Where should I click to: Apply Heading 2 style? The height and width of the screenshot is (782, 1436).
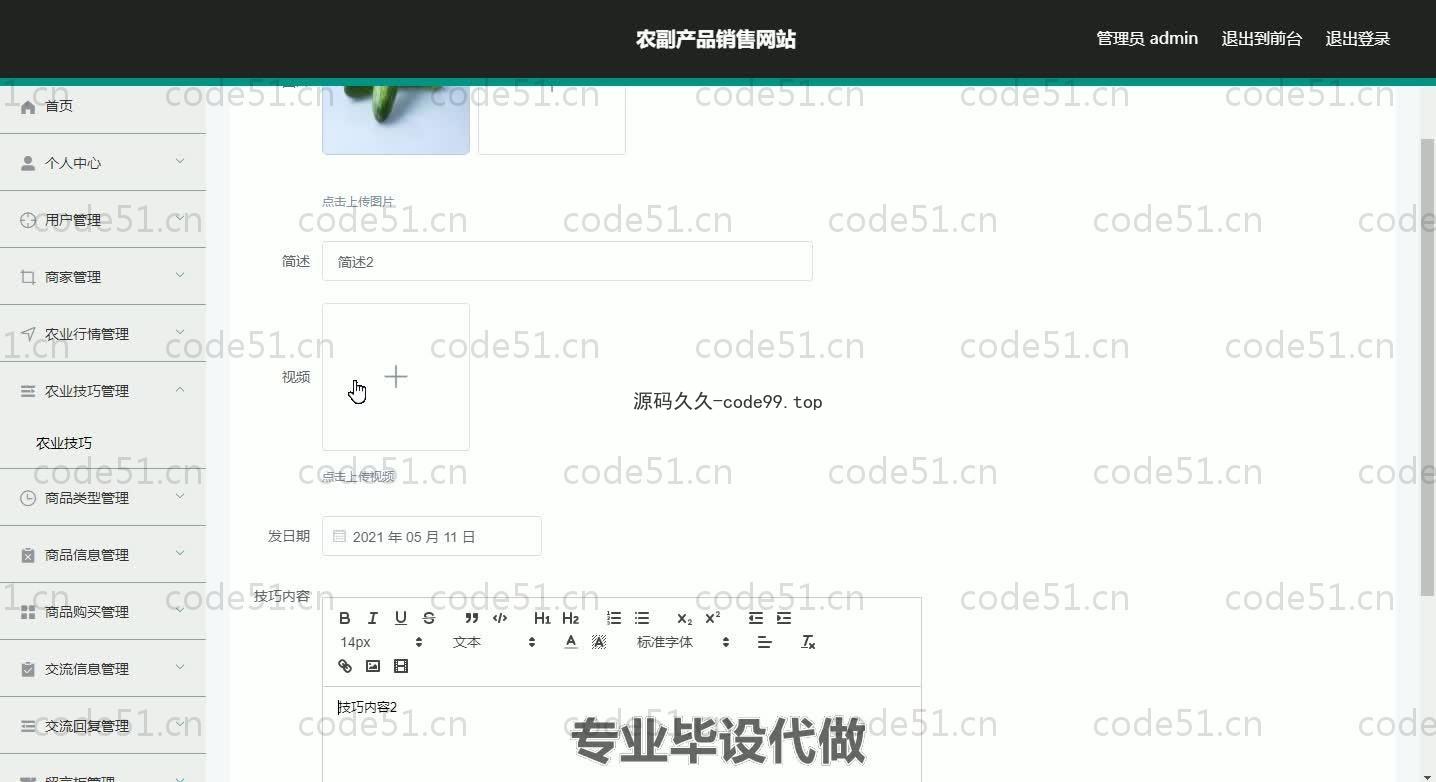pyautogui.click(x=571, y=618)
